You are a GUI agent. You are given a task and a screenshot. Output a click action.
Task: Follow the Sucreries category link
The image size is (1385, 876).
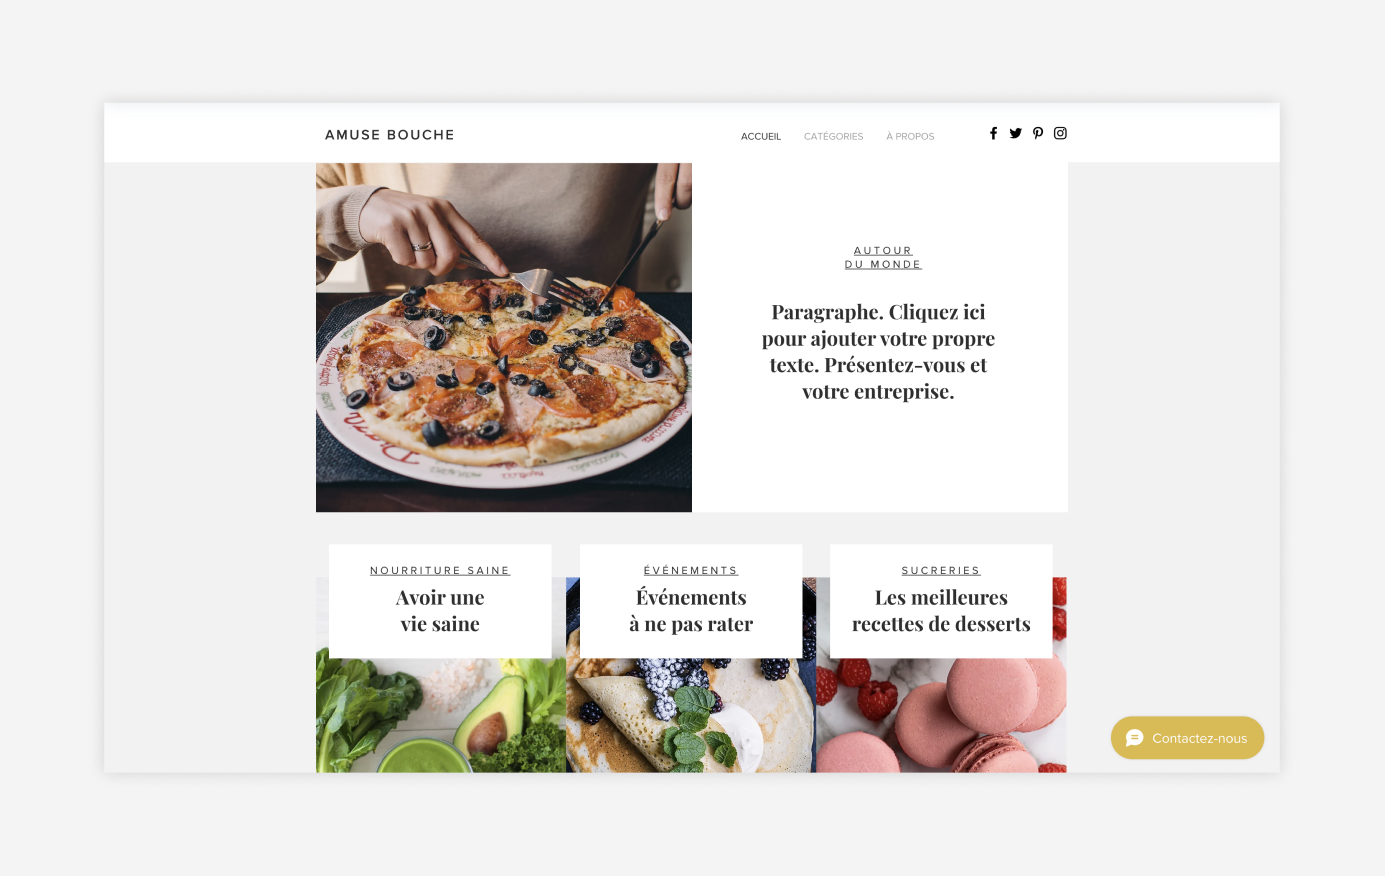pyautogui.click(x=941, y=570)
